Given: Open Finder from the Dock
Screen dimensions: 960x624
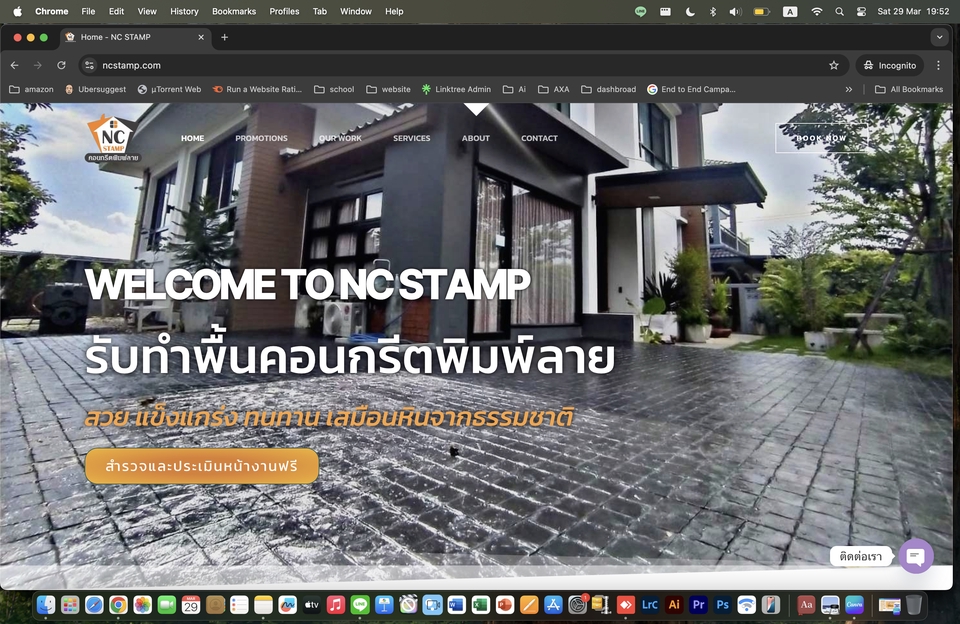Looking at the screenshot, I should (46, 605).
